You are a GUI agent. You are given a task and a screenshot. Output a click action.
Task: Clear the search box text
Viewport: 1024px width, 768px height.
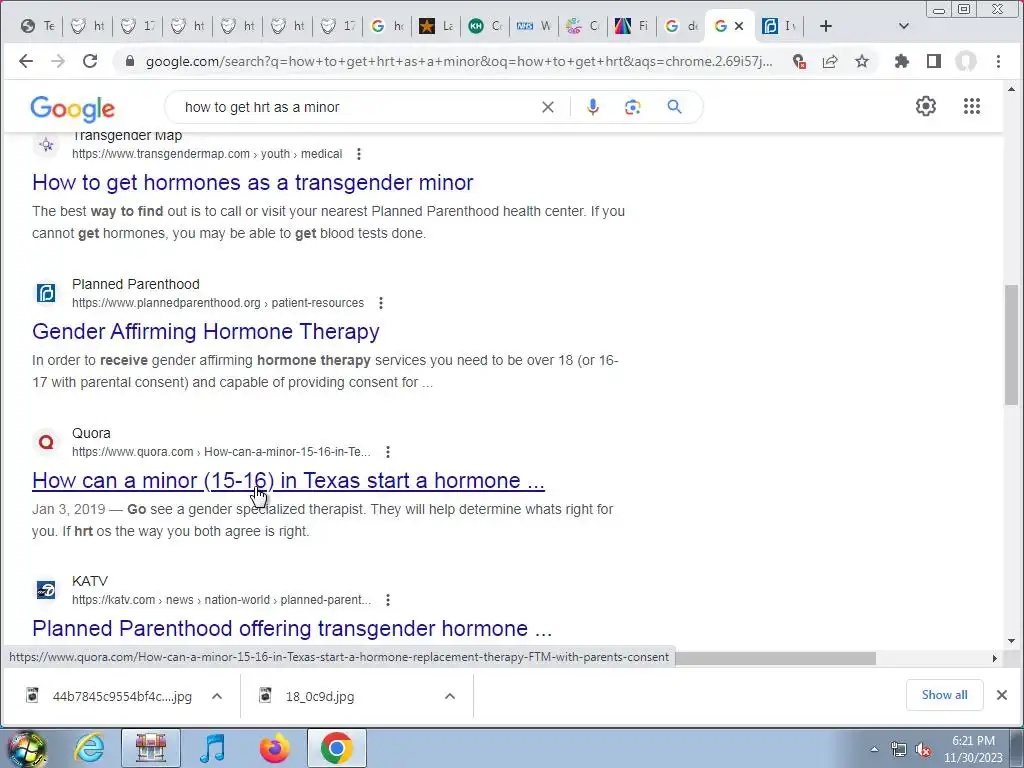(x=548, y=107)
